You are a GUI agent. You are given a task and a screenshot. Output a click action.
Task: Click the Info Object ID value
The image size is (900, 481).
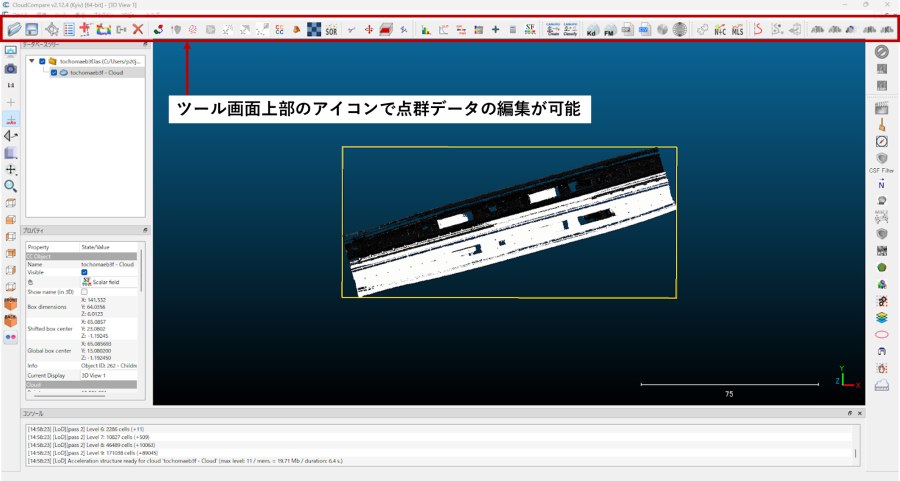click(x=109, y=366)
